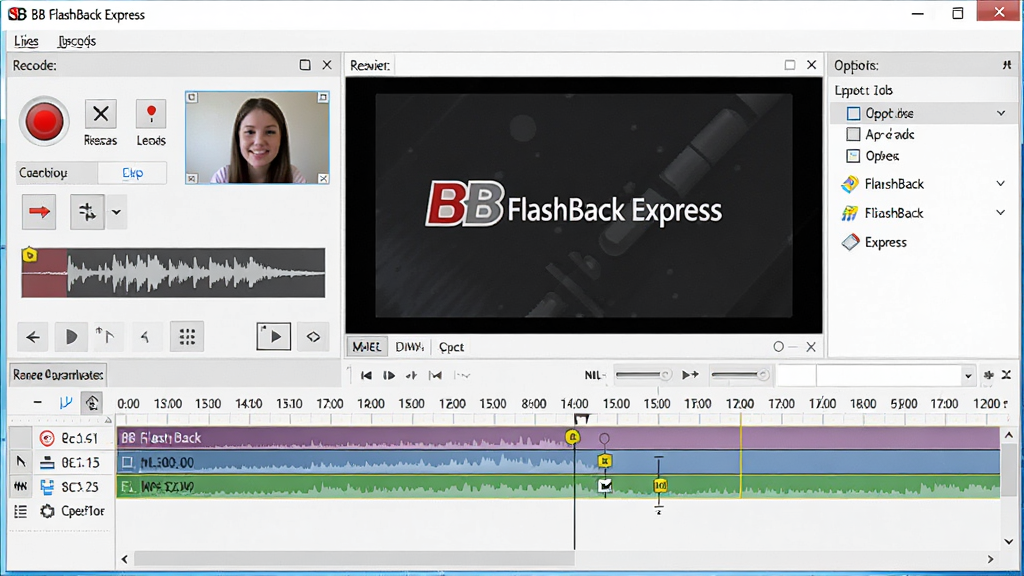This screenshot has width=1024, height=576.
Task: Click the Cperflor gear row
Action: (x=72, y=511)
